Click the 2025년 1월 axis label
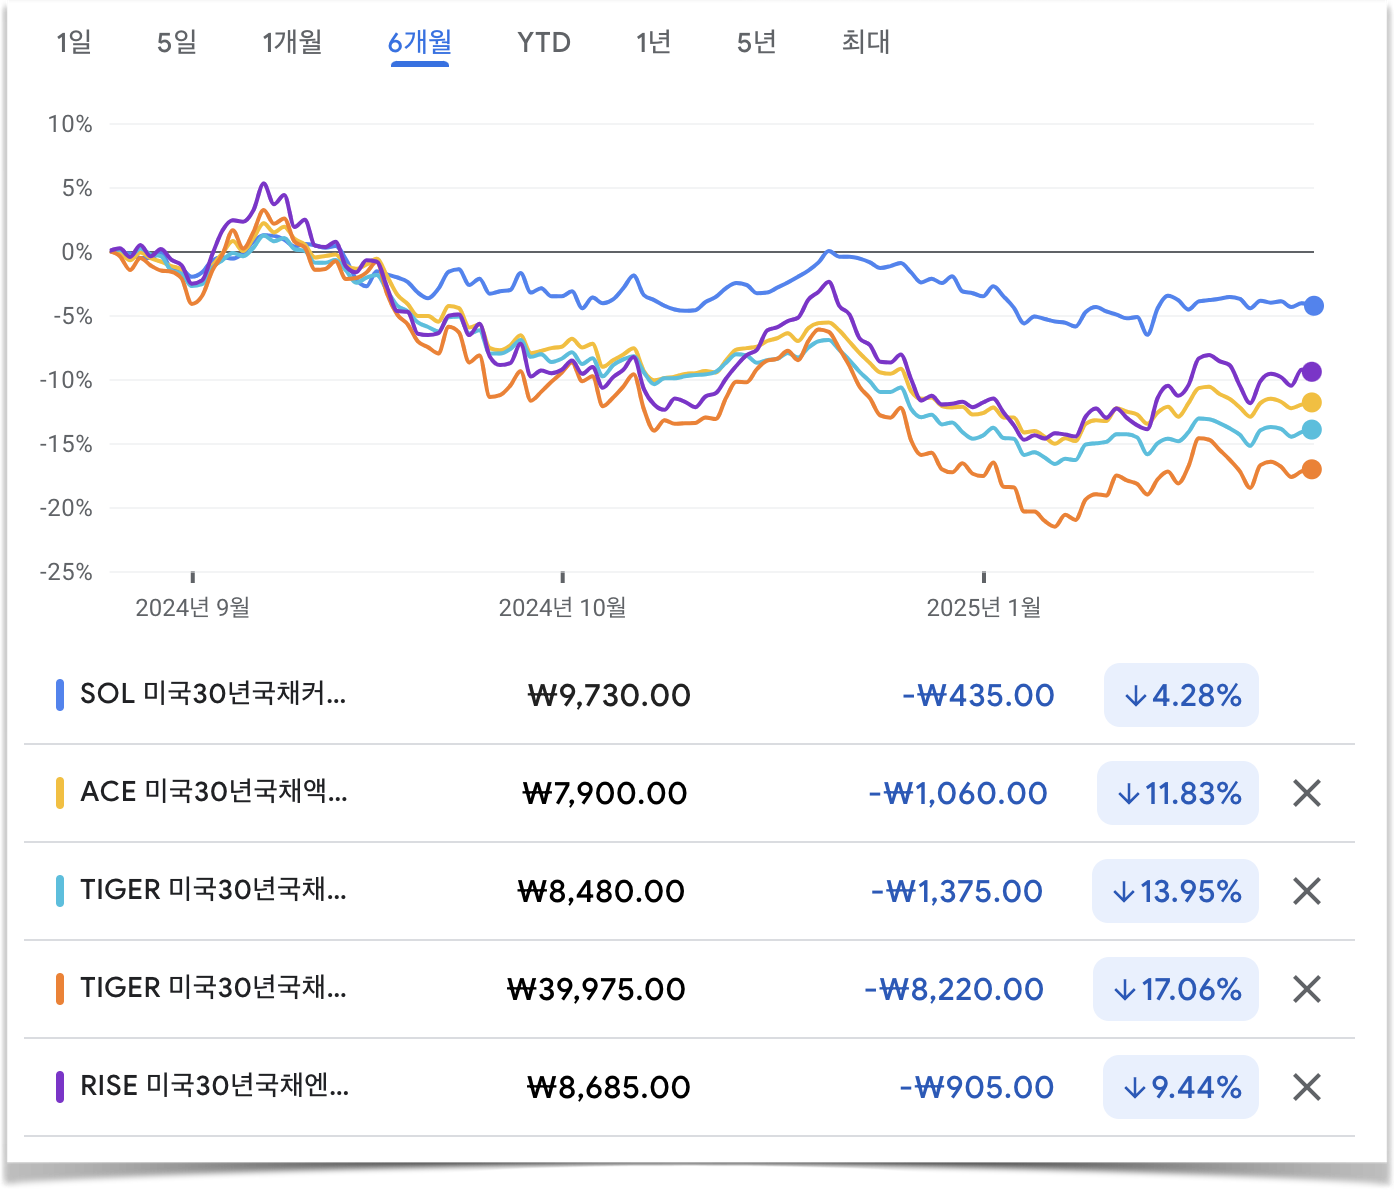 pos(984,607)
